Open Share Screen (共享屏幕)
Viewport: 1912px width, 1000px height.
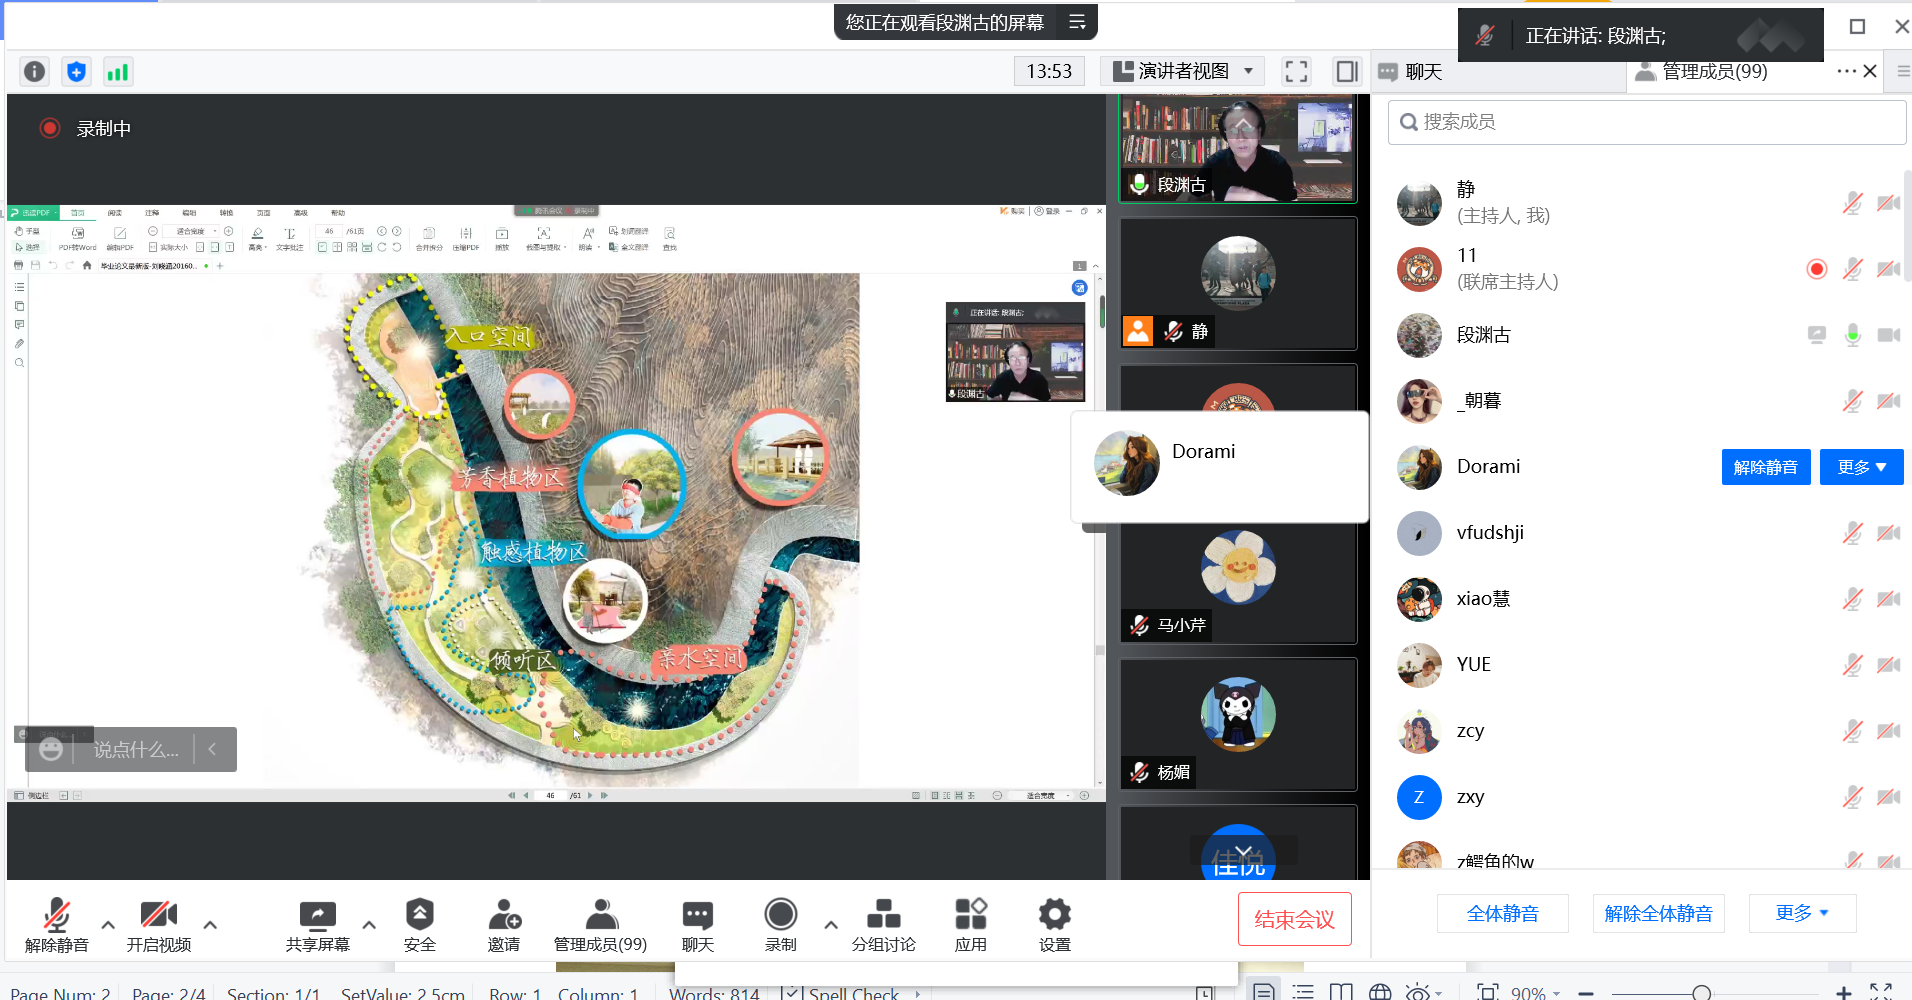[317, 925]
